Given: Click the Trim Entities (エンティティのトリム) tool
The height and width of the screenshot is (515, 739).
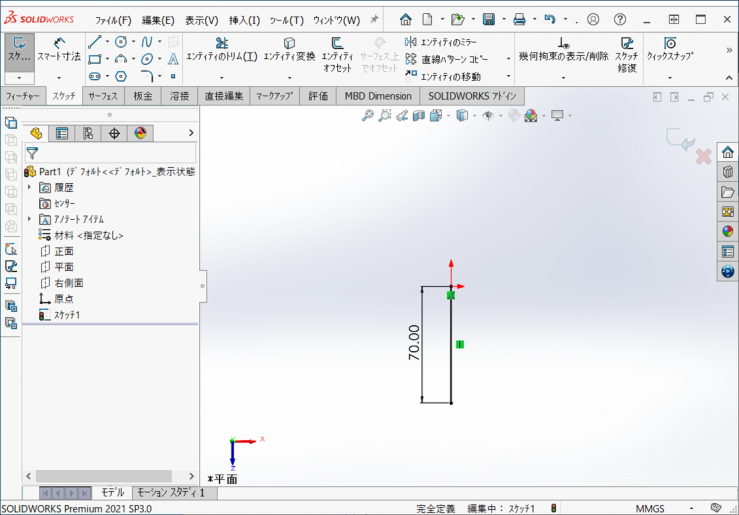Looking at the screenshot, I should click(x=221, y=50).
